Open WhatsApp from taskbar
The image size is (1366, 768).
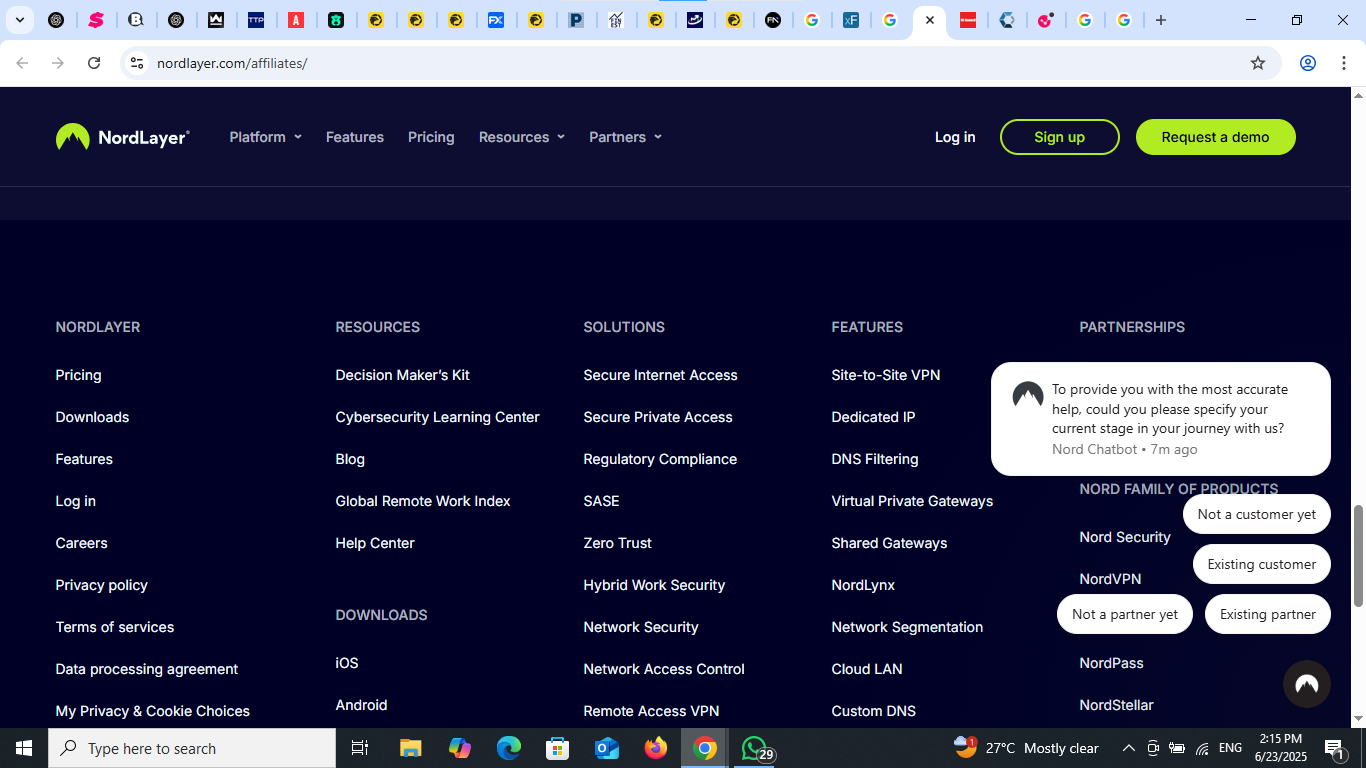click(x=755, y=748)
